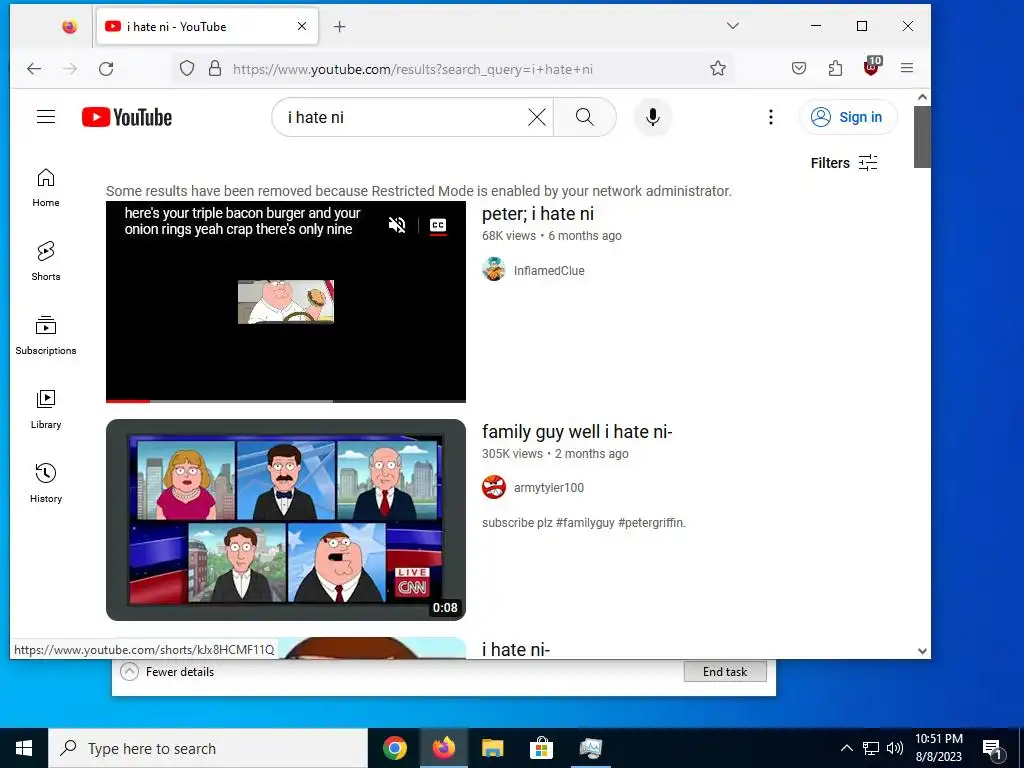1024x768 pixels.
Task: Launch Chrome from the taskbar
Action: [x=395, y=748]
